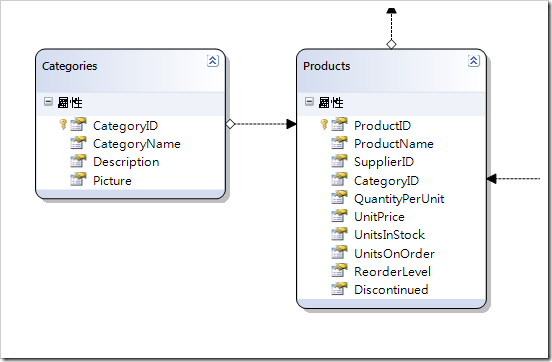Screen dimensions: 552x362
Task: Select the Discontinued property text
Action: tap(391, 290)
